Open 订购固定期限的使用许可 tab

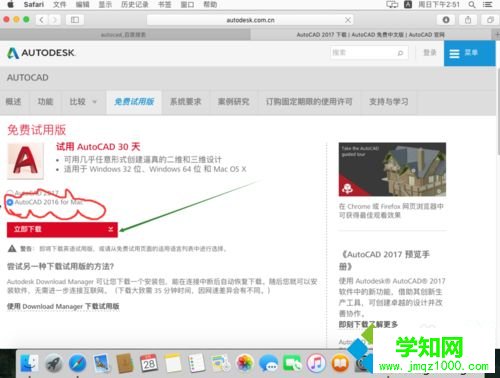[309, 102]
